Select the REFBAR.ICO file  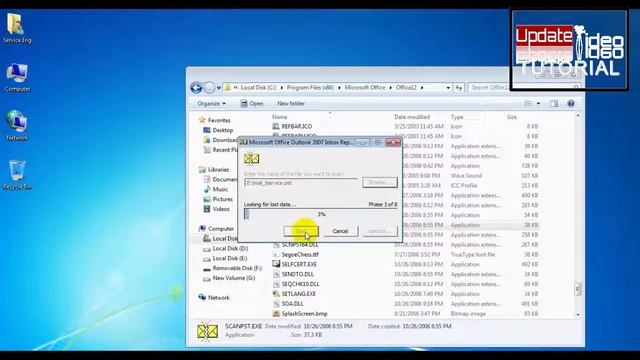tap(296, 127)
